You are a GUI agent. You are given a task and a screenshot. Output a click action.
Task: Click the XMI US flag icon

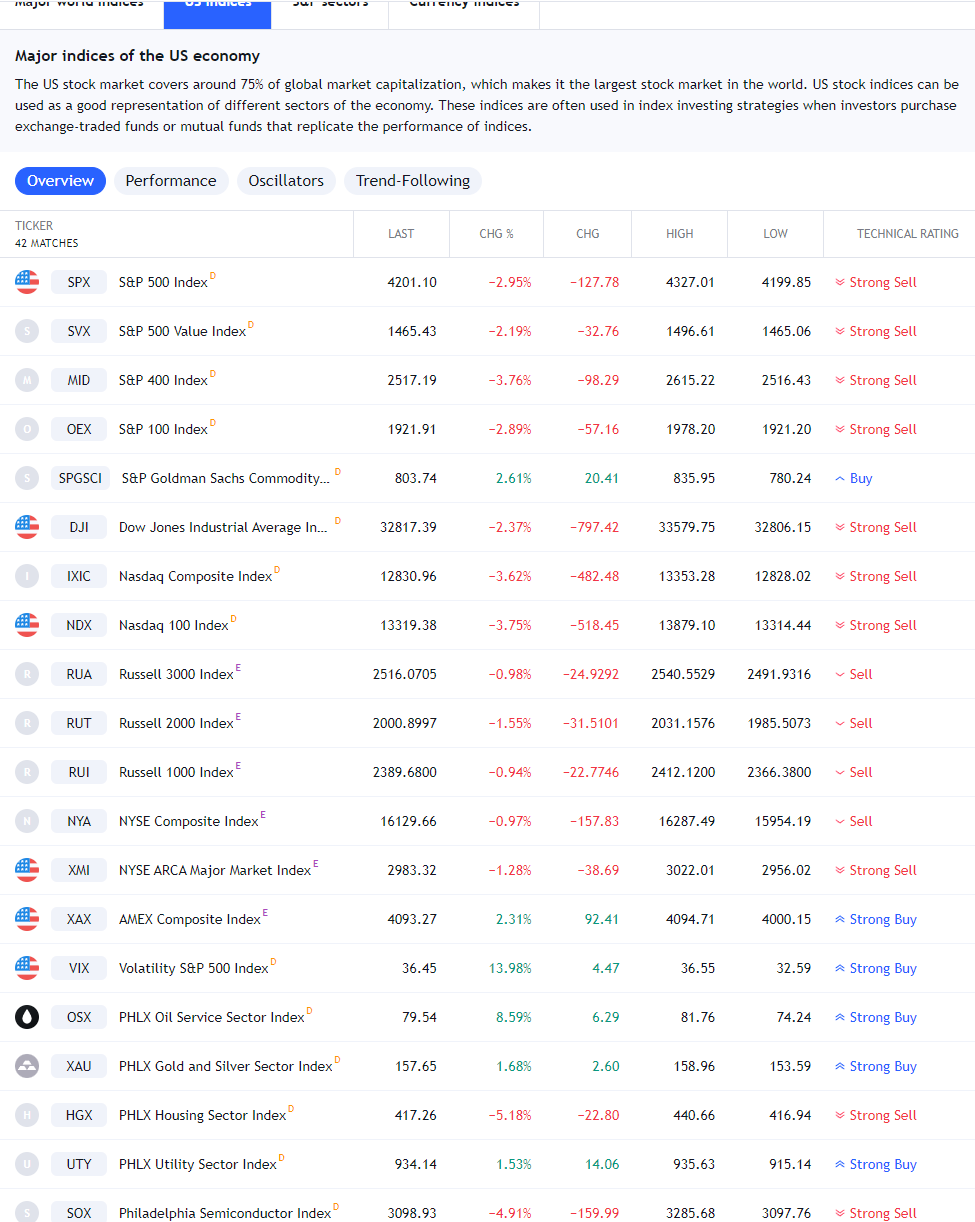(27, 870)
